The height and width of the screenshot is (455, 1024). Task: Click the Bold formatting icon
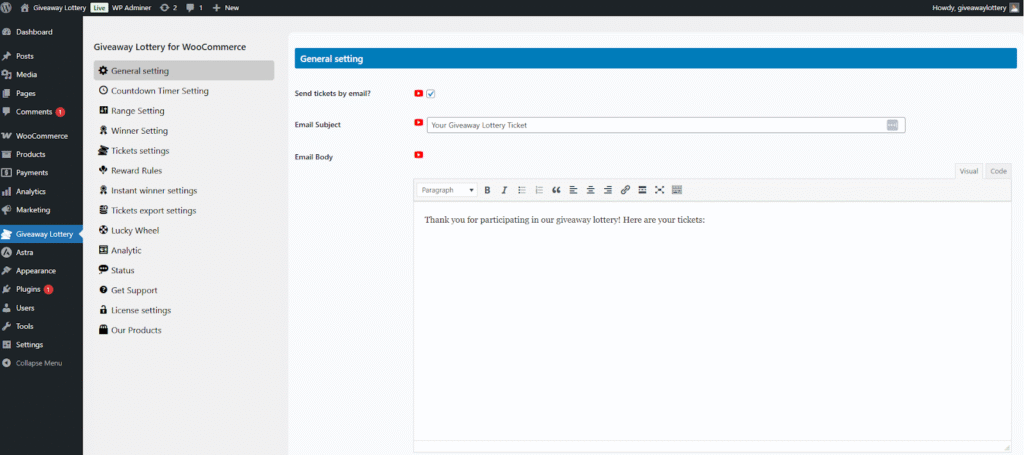[487, 190]
